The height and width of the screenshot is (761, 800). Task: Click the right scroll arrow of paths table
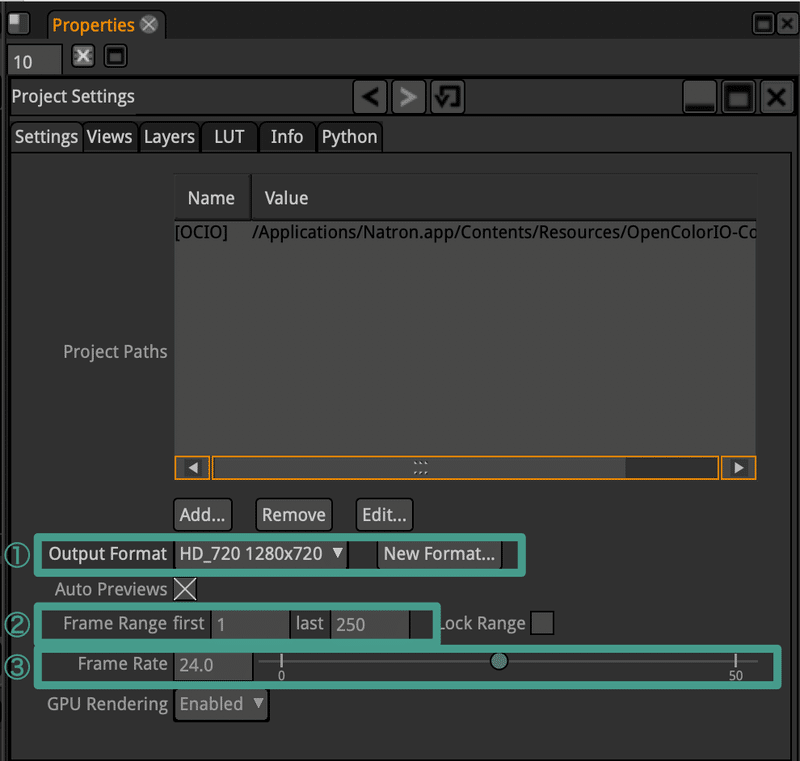(738, 468)
